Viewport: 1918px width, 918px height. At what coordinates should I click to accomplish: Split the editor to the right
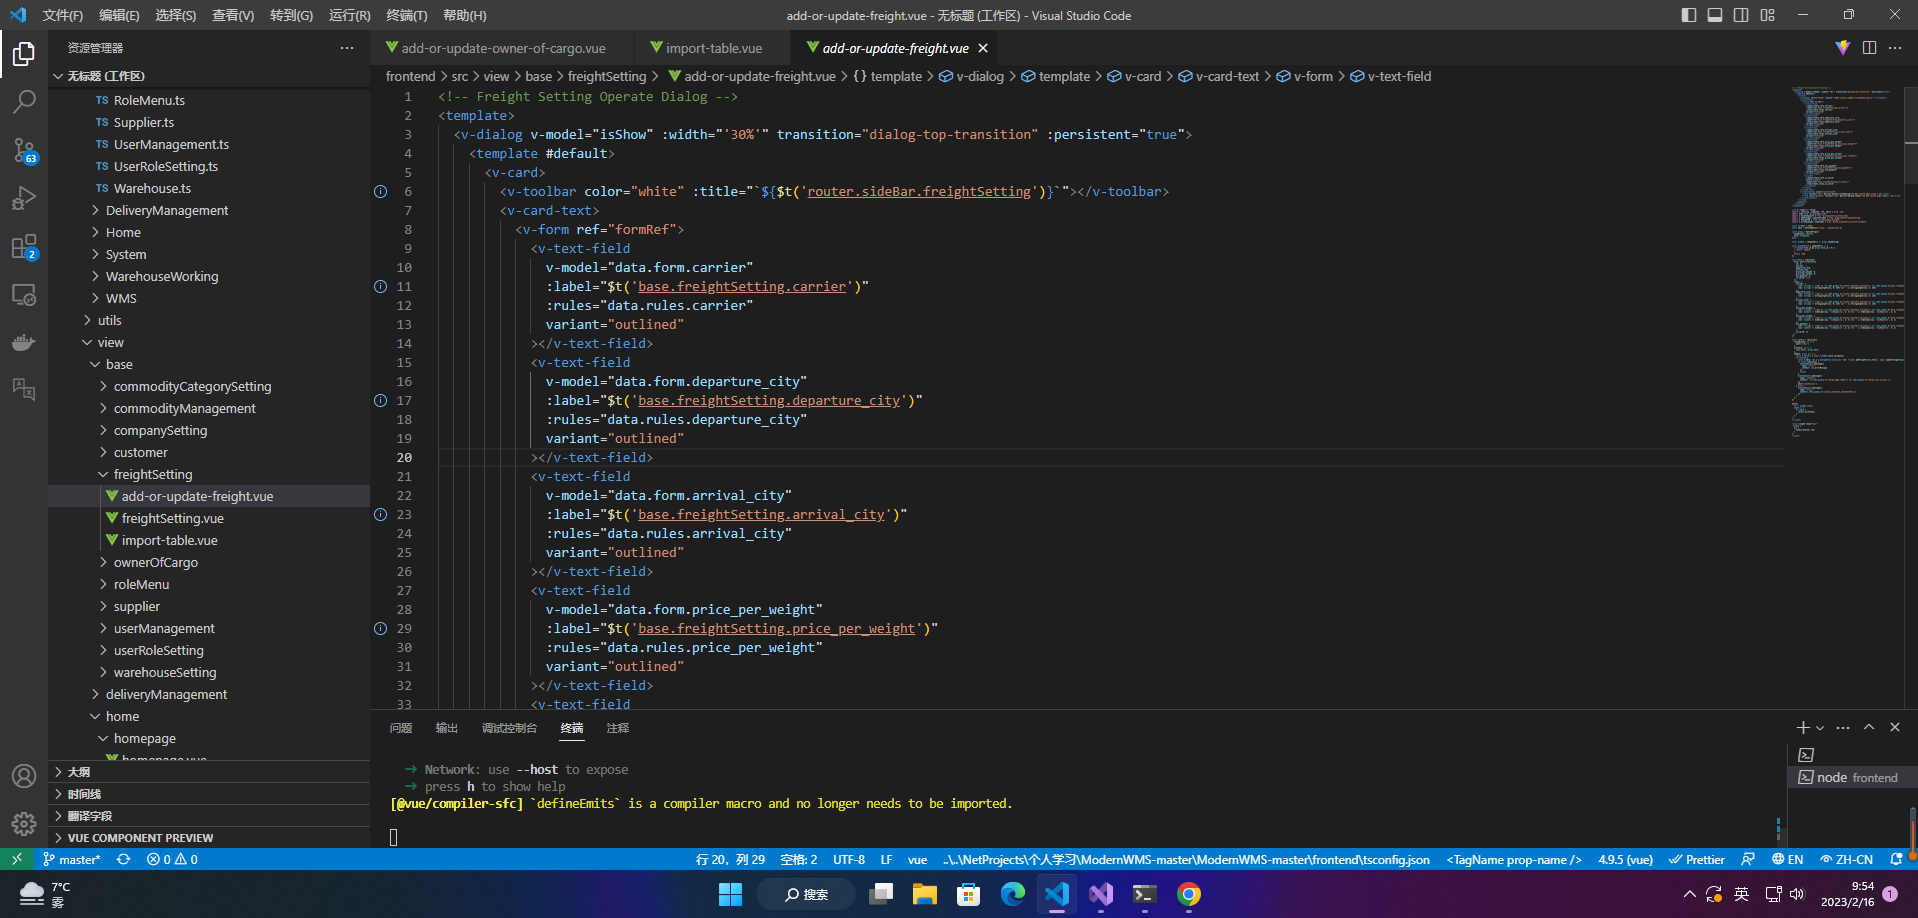(1869, 48)
